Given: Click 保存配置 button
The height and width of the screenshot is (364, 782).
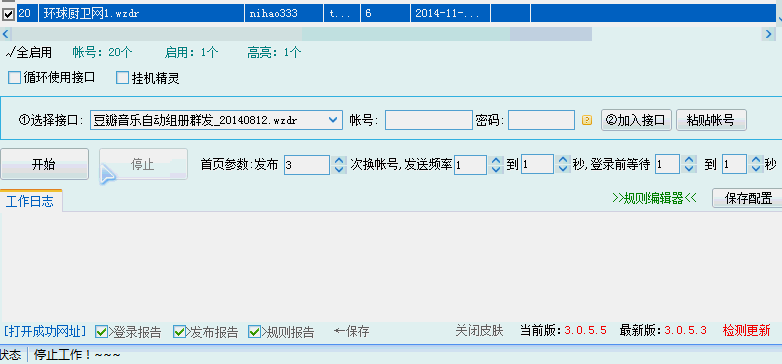Looking at the screenshot, I should (x=748, y=198).
